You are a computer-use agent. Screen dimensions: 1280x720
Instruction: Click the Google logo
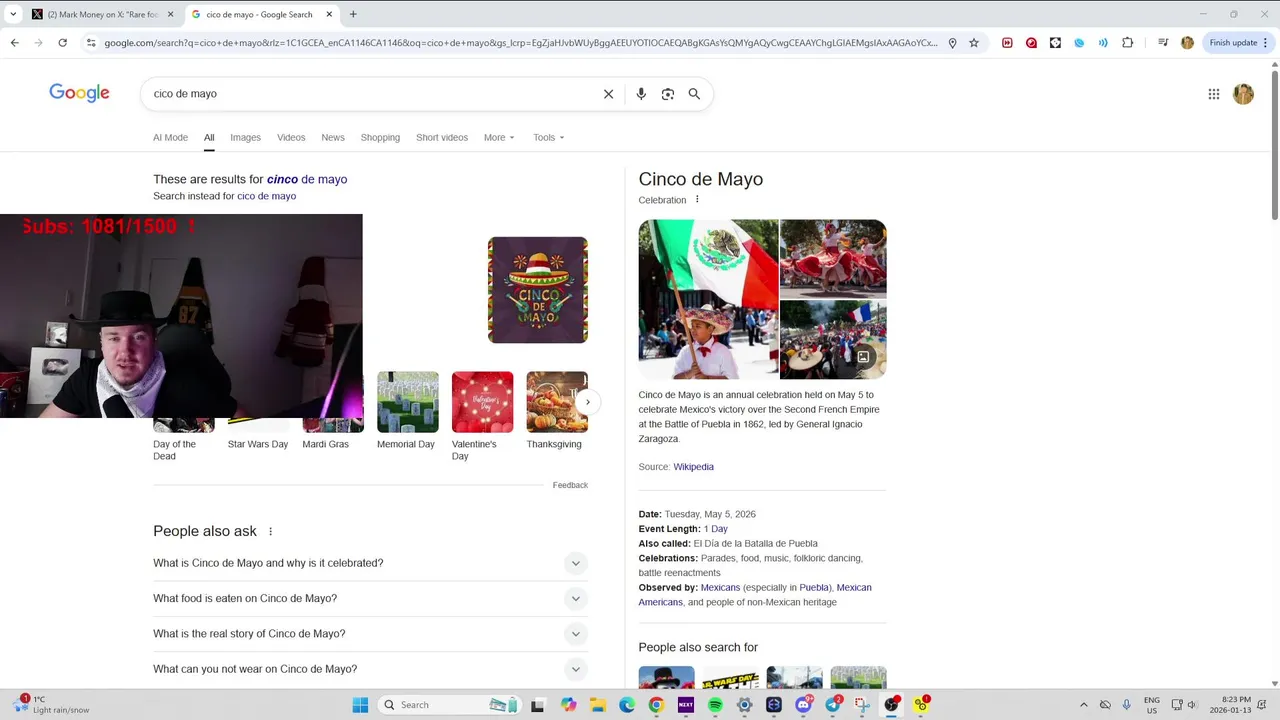(79, 94)
